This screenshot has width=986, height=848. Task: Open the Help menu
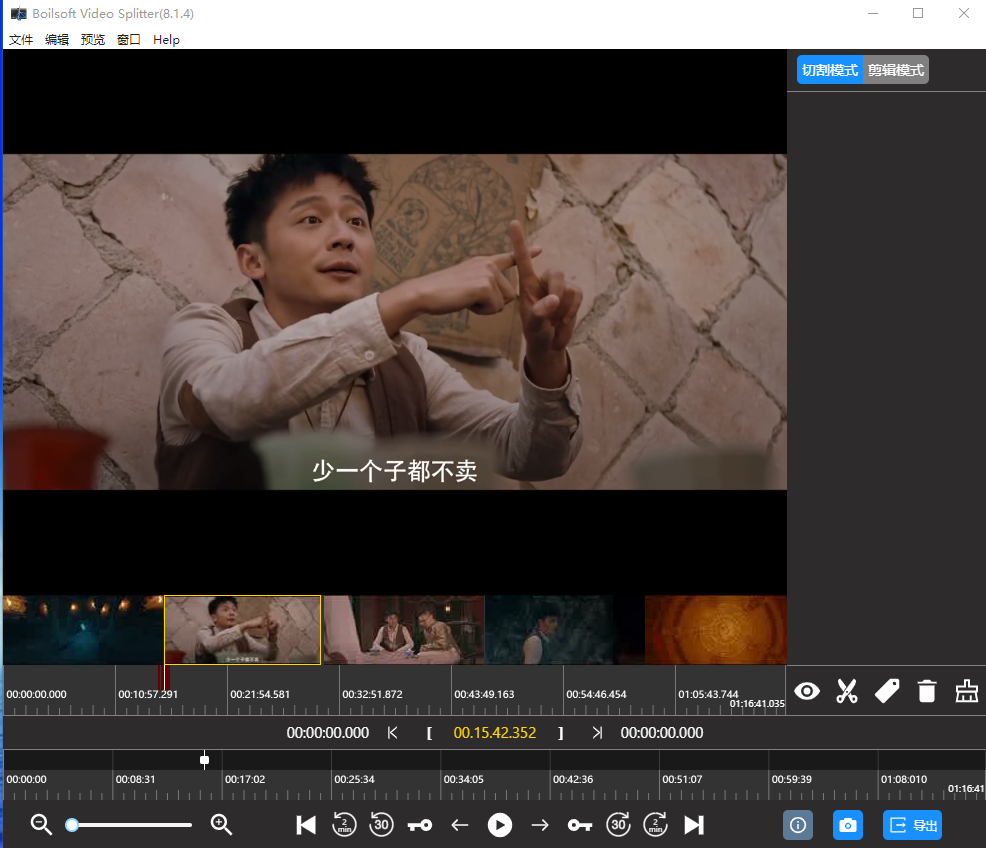point(166,40)
